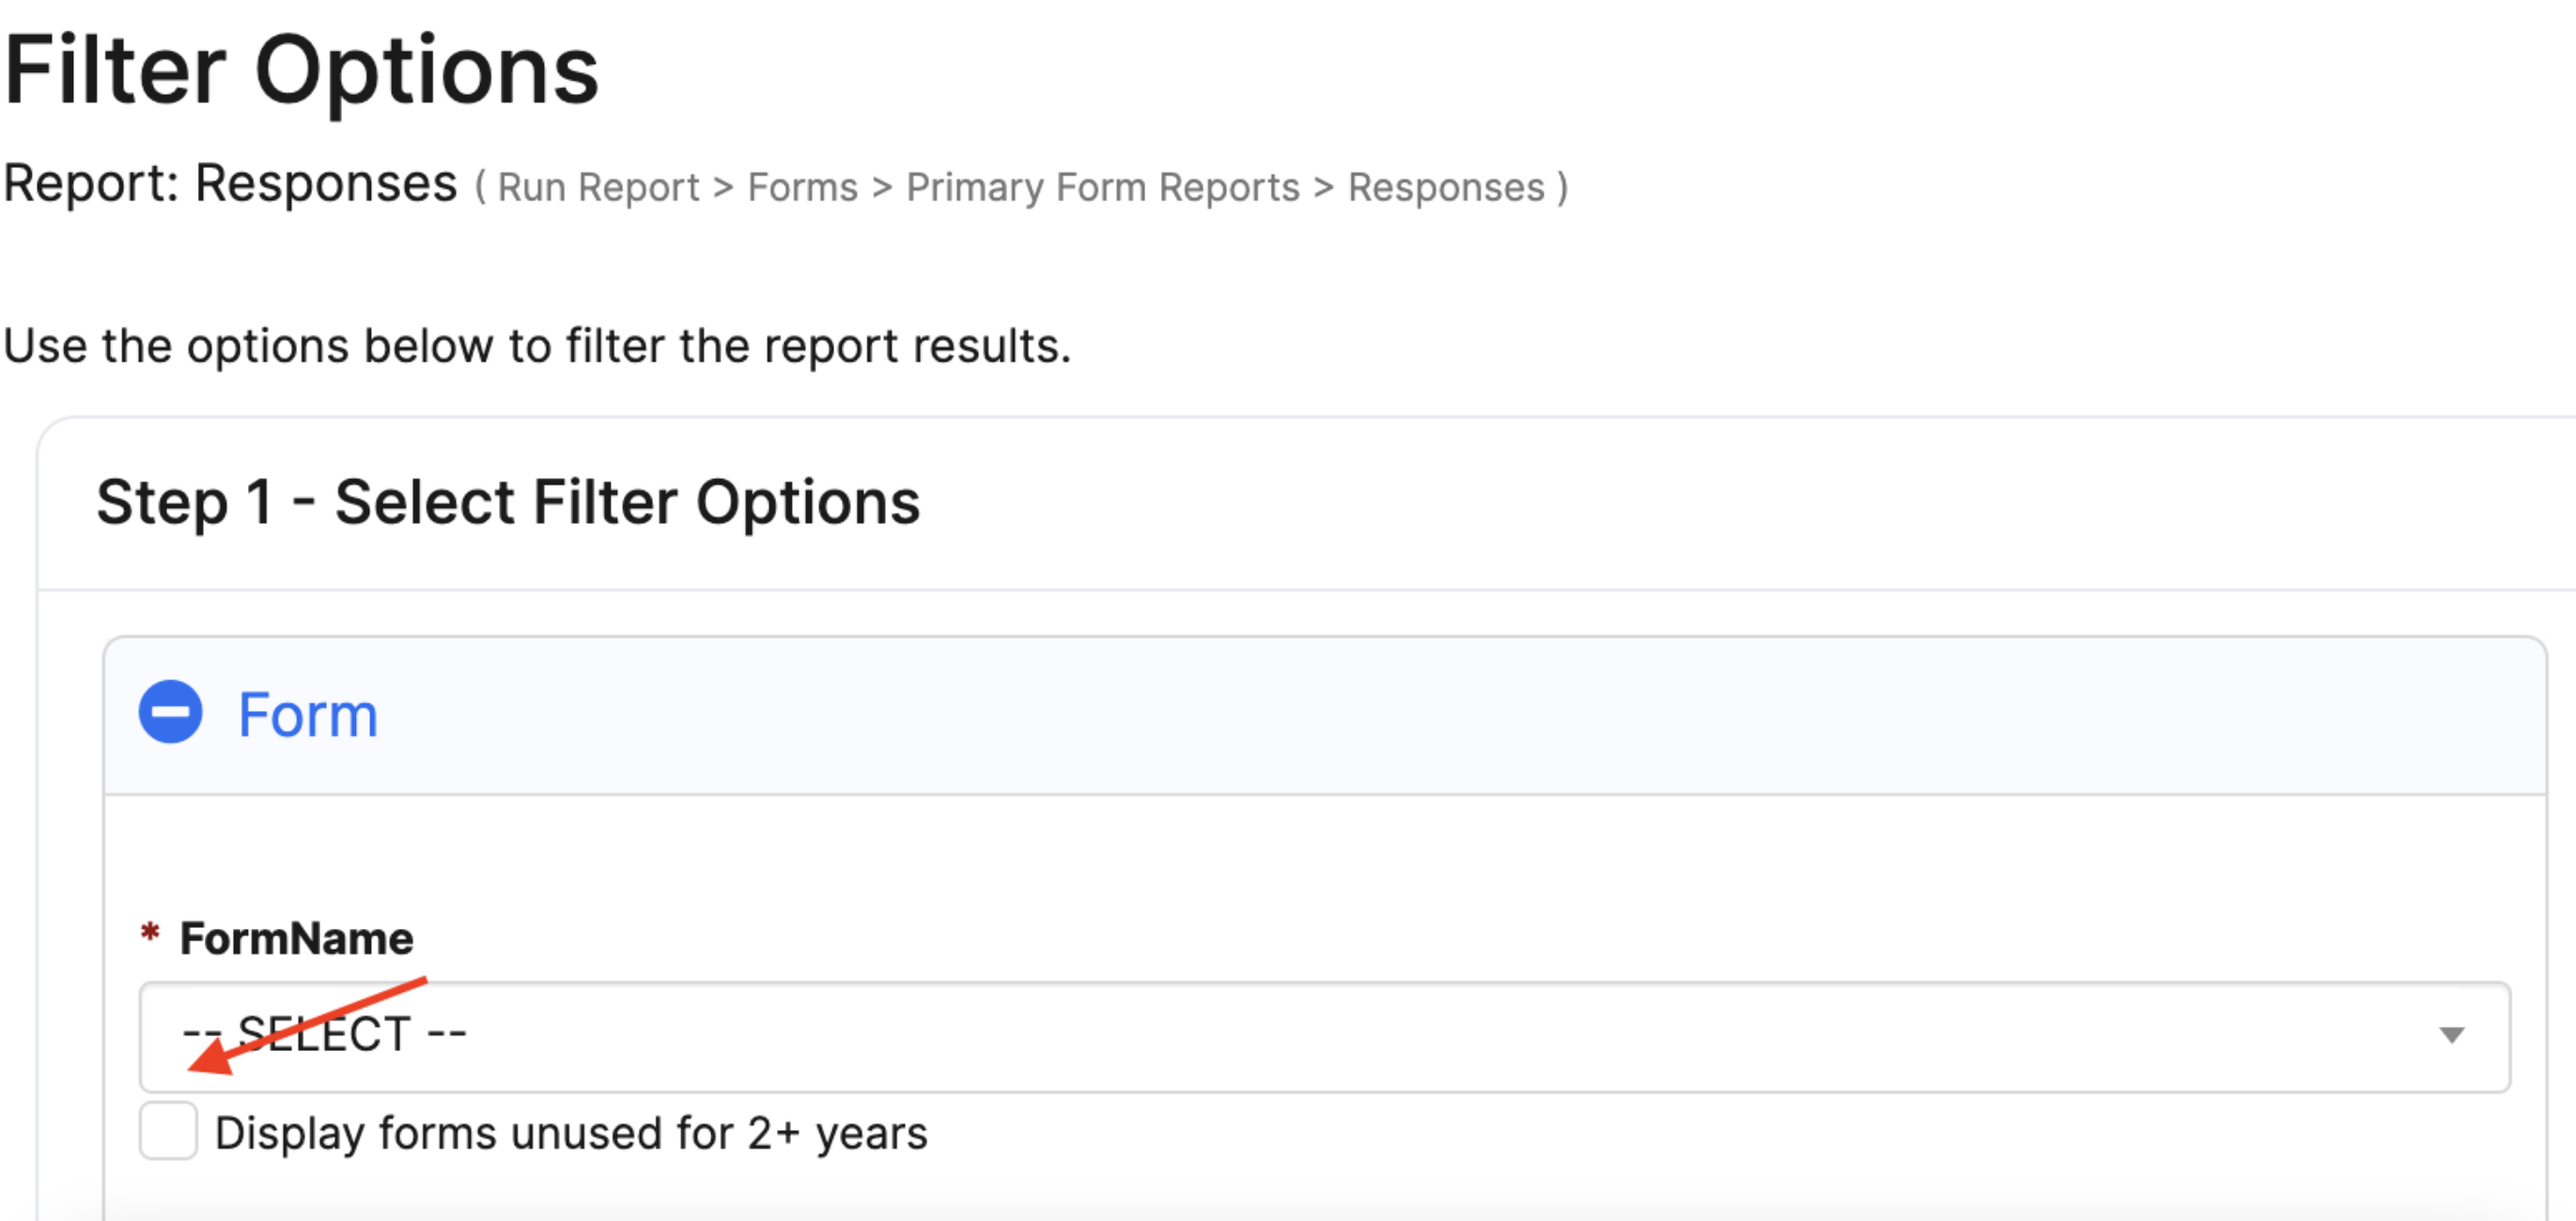Click the "Use the options below" instruction text

(537, 347)
